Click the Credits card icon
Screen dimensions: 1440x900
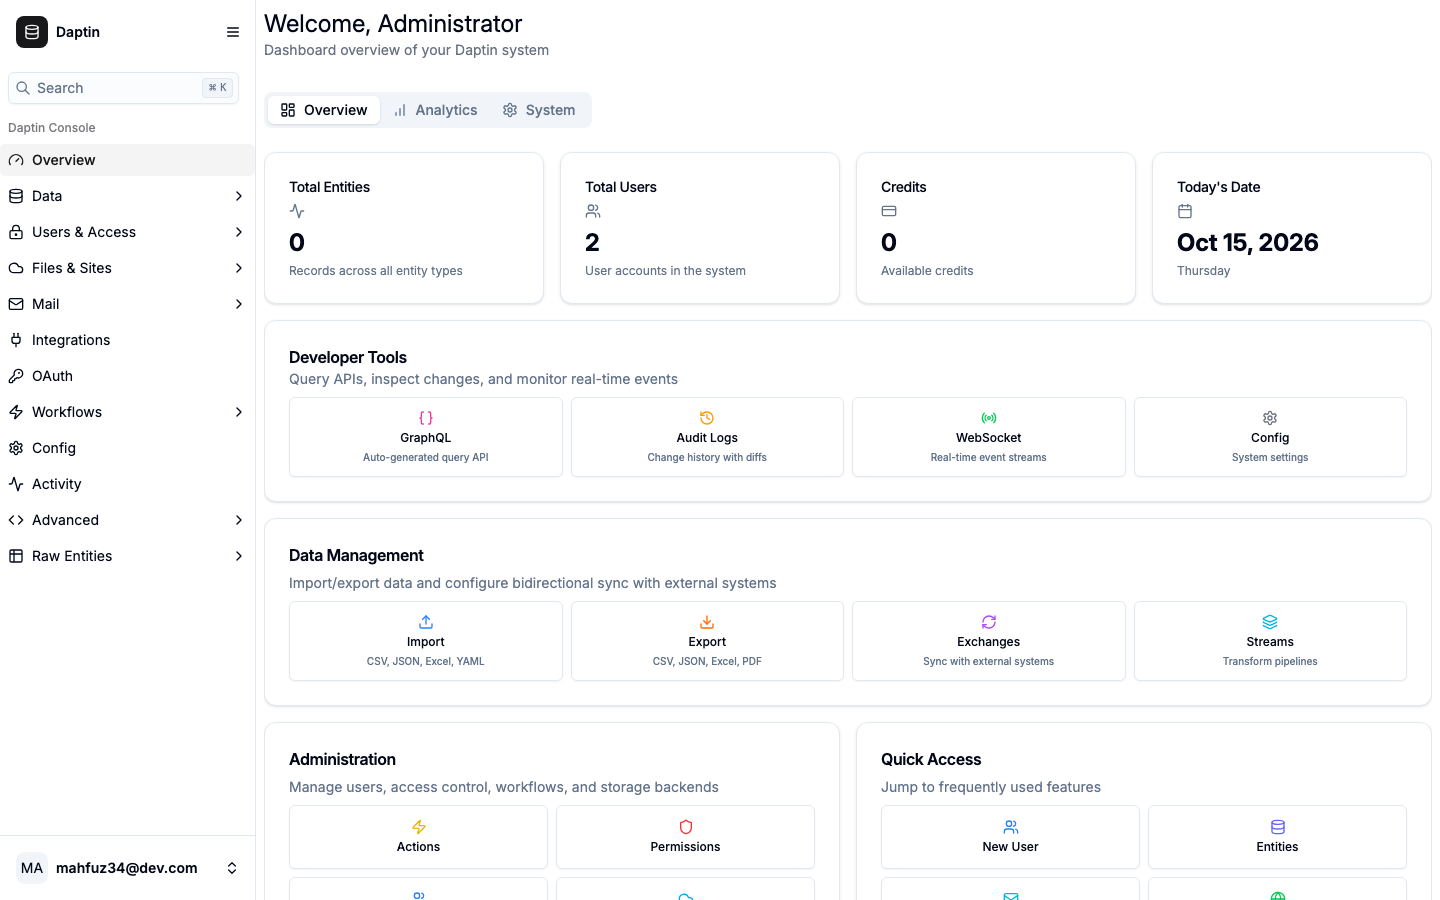point(889,211)
